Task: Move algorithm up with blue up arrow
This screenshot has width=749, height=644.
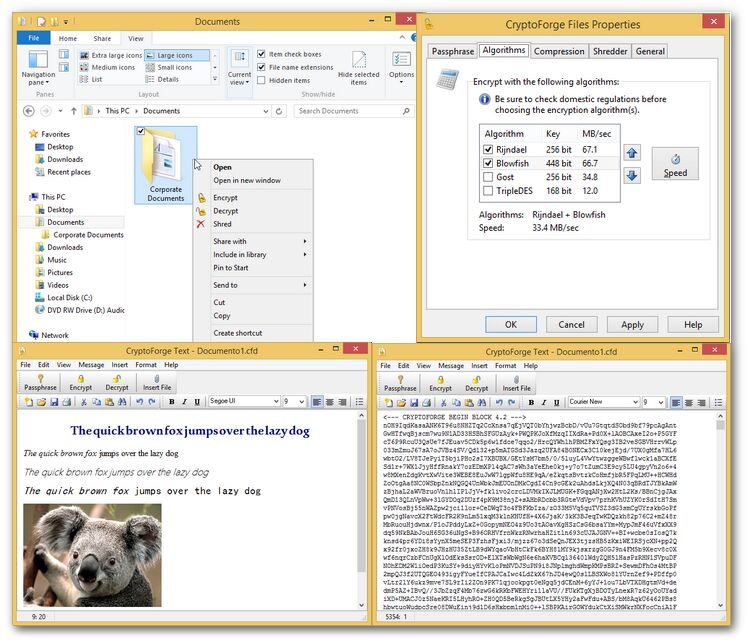Action: coord(632,153)
